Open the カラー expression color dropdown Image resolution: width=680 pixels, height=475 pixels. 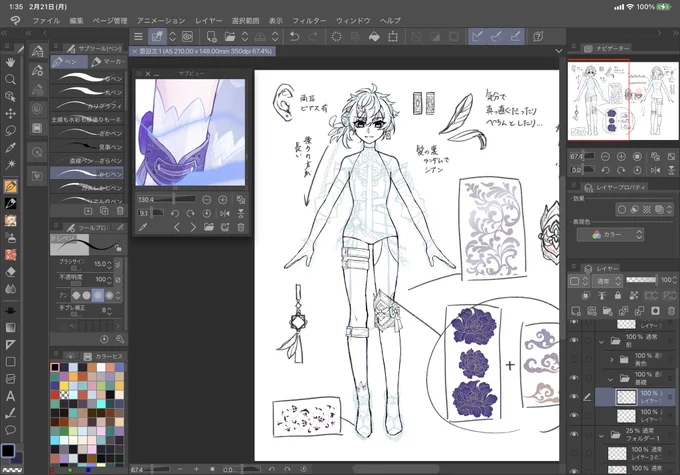point(610,235)
